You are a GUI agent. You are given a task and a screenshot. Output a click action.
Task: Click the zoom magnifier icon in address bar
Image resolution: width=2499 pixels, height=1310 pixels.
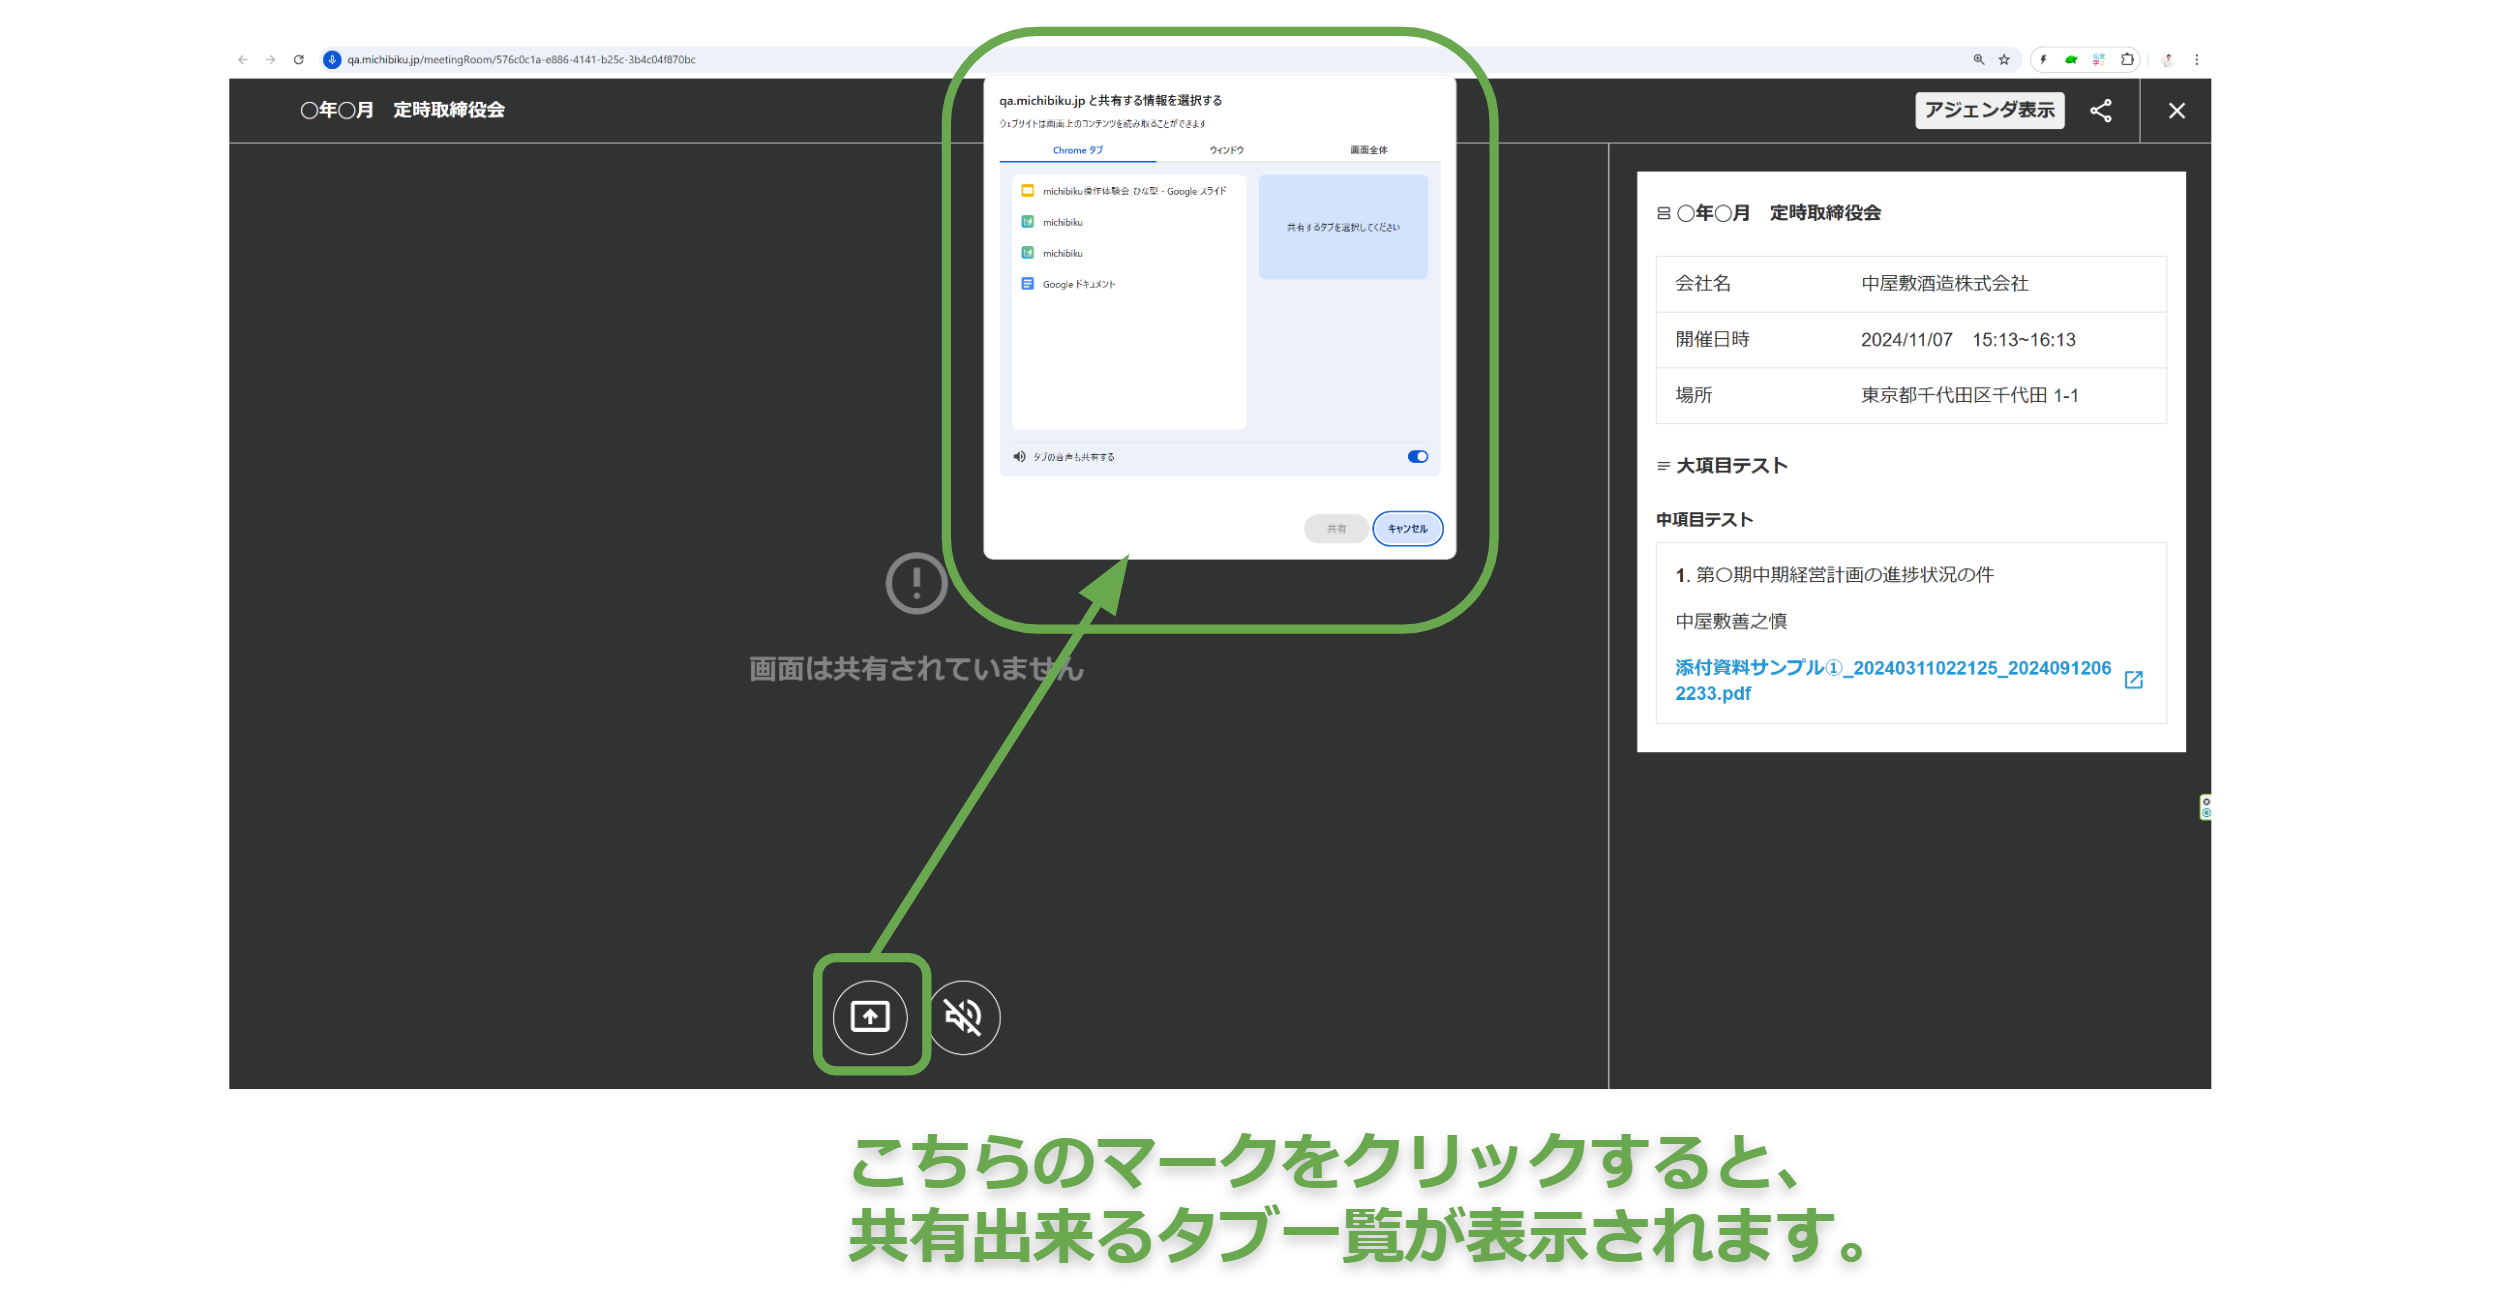[1978, 60]
